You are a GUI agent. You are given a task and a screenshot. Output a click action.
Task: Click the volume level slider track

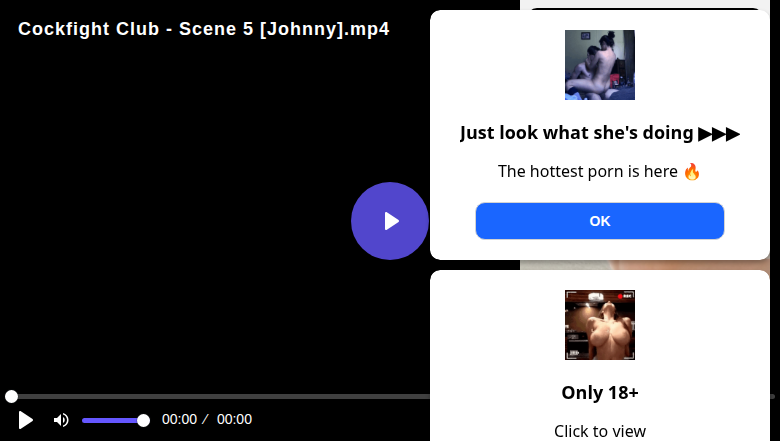coord(110,420)
